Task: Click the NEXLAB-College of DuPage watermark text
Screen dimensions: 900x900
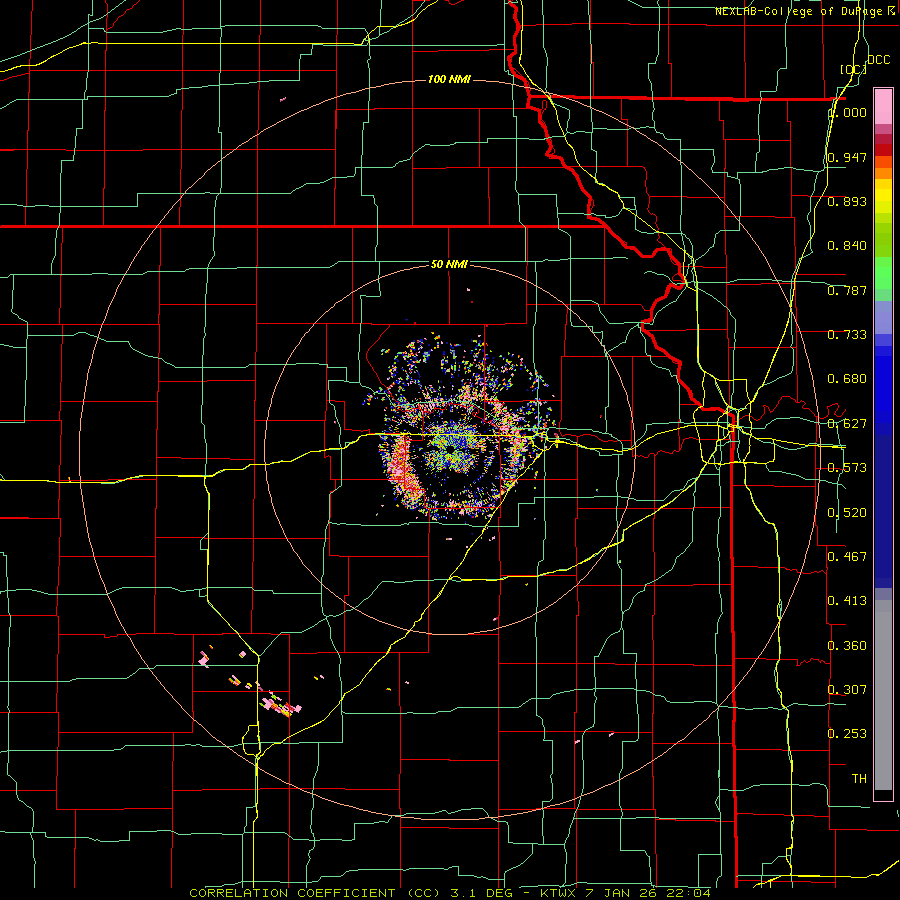Action: click(807, 11)
